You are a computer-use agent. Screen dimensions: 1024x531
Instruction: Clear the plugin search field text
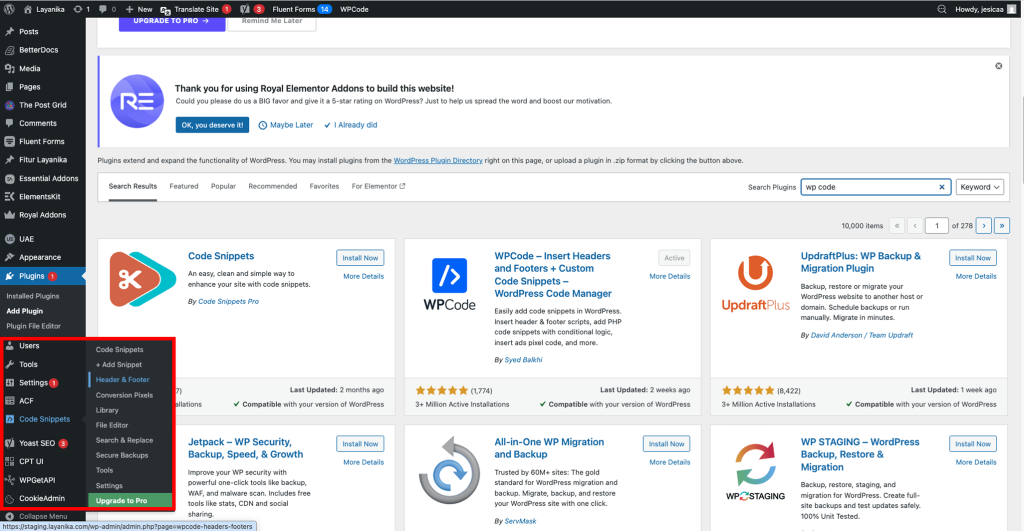point(941,187)
